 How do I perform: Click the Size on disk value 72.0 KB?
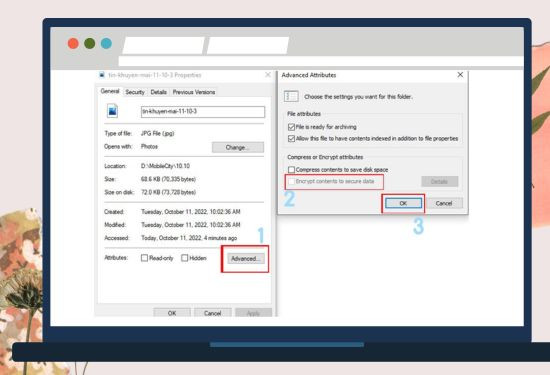coord(168,192)
